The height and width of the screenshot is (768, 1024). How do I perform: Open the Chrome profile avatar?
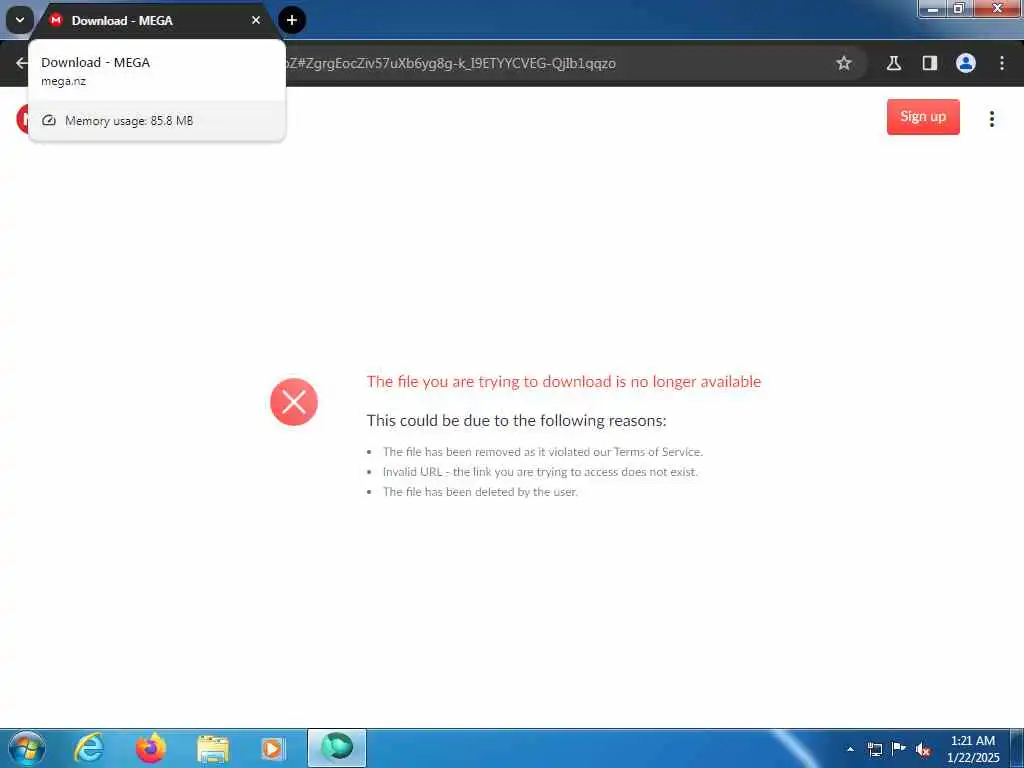pos(966,63)
